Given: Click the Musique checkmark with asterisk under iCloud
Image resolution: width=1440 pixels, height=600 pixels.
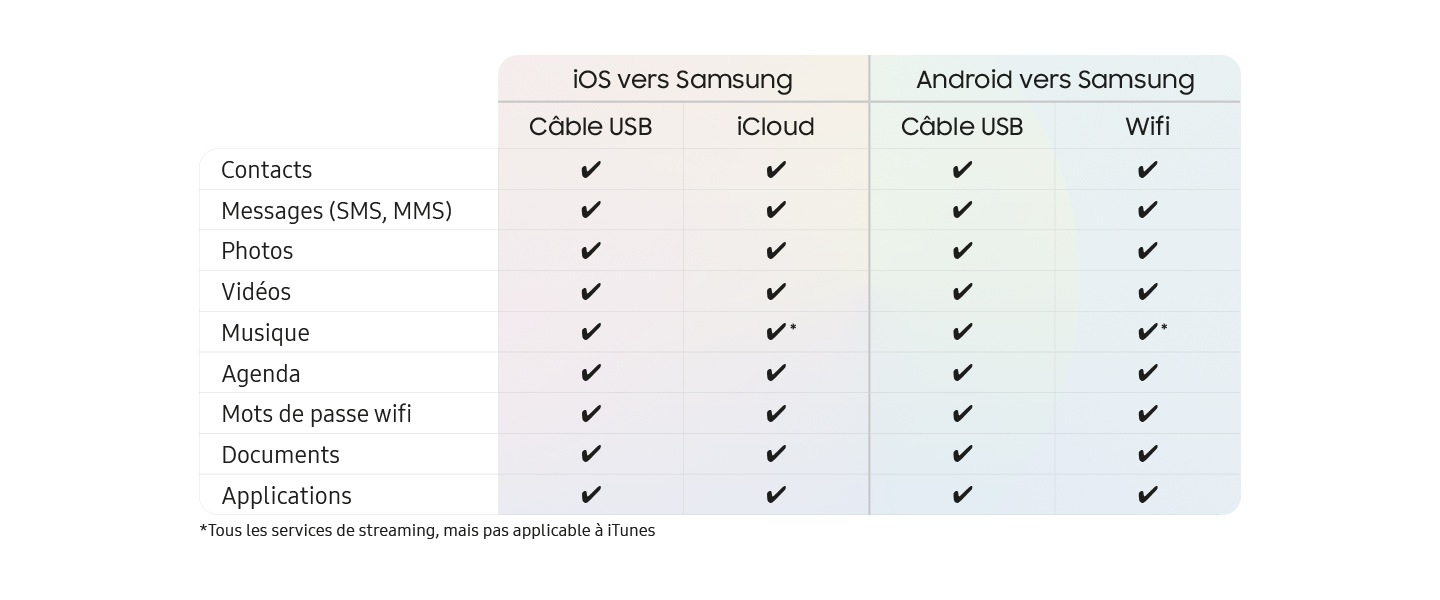Looking at the screenshot, I should [780, 332].
